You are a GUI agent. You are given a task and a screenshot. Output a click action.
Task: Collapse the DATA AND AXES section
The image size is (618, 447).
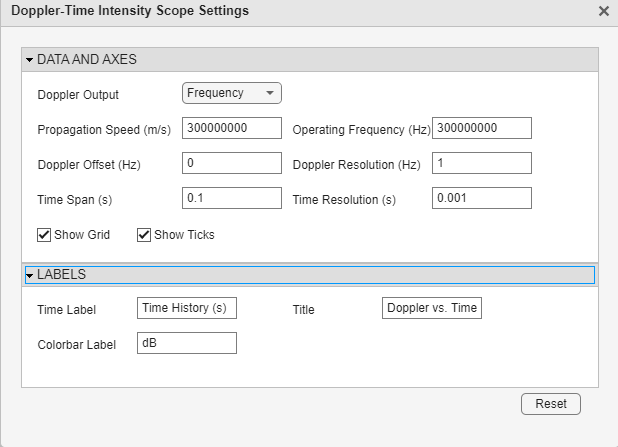pyautogui.click(x=30, y=60)
